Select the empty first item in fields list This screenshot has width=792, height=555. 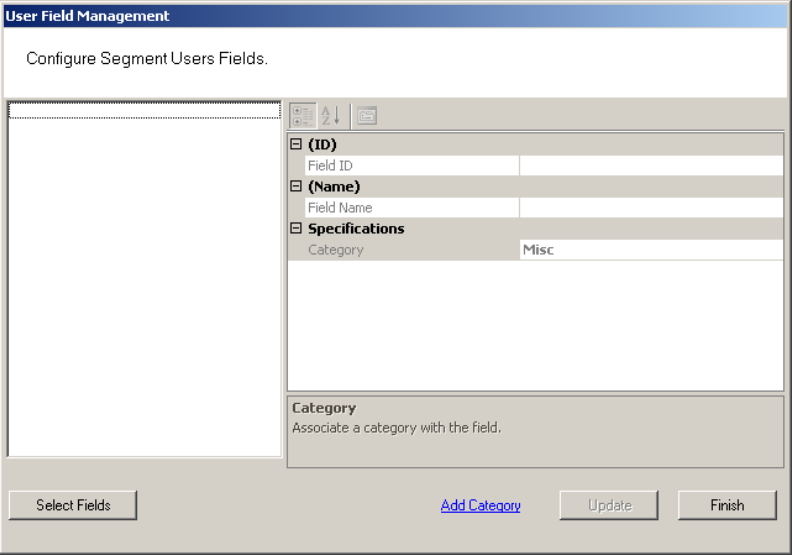tap(144, 111)
